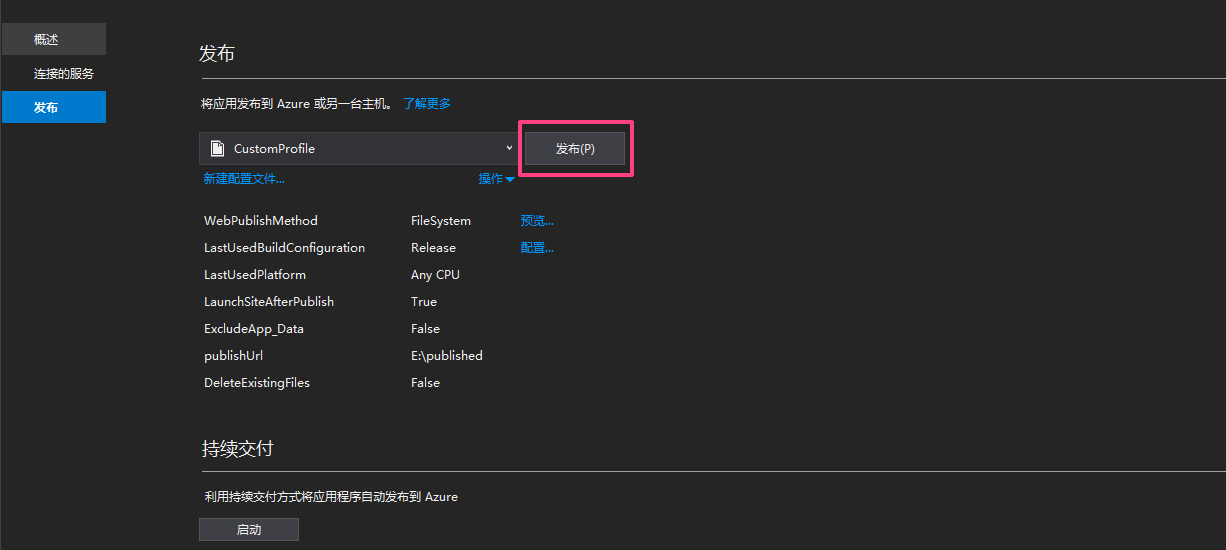Open the 配置... link
This screenshot has height=550, width=1226.
tap(537, 248)
